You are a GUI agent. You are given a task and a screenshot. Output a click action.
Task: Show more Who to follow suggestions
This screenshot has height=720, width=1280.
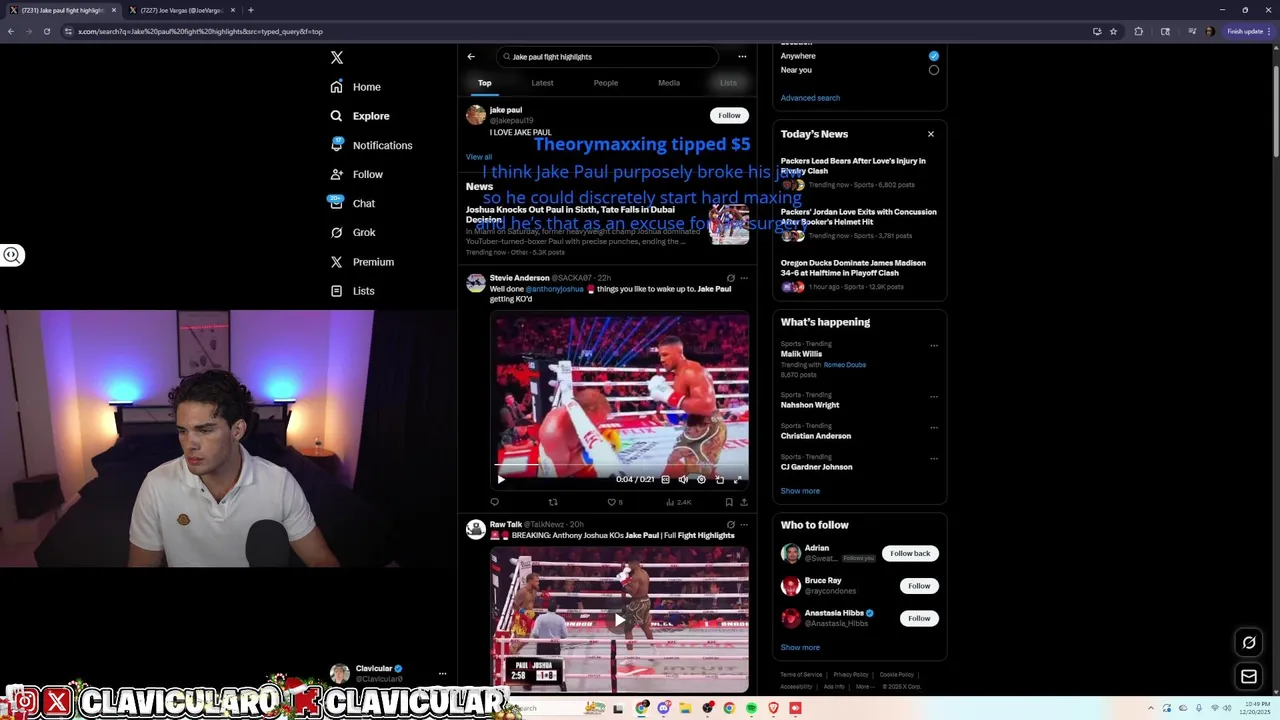800,647
